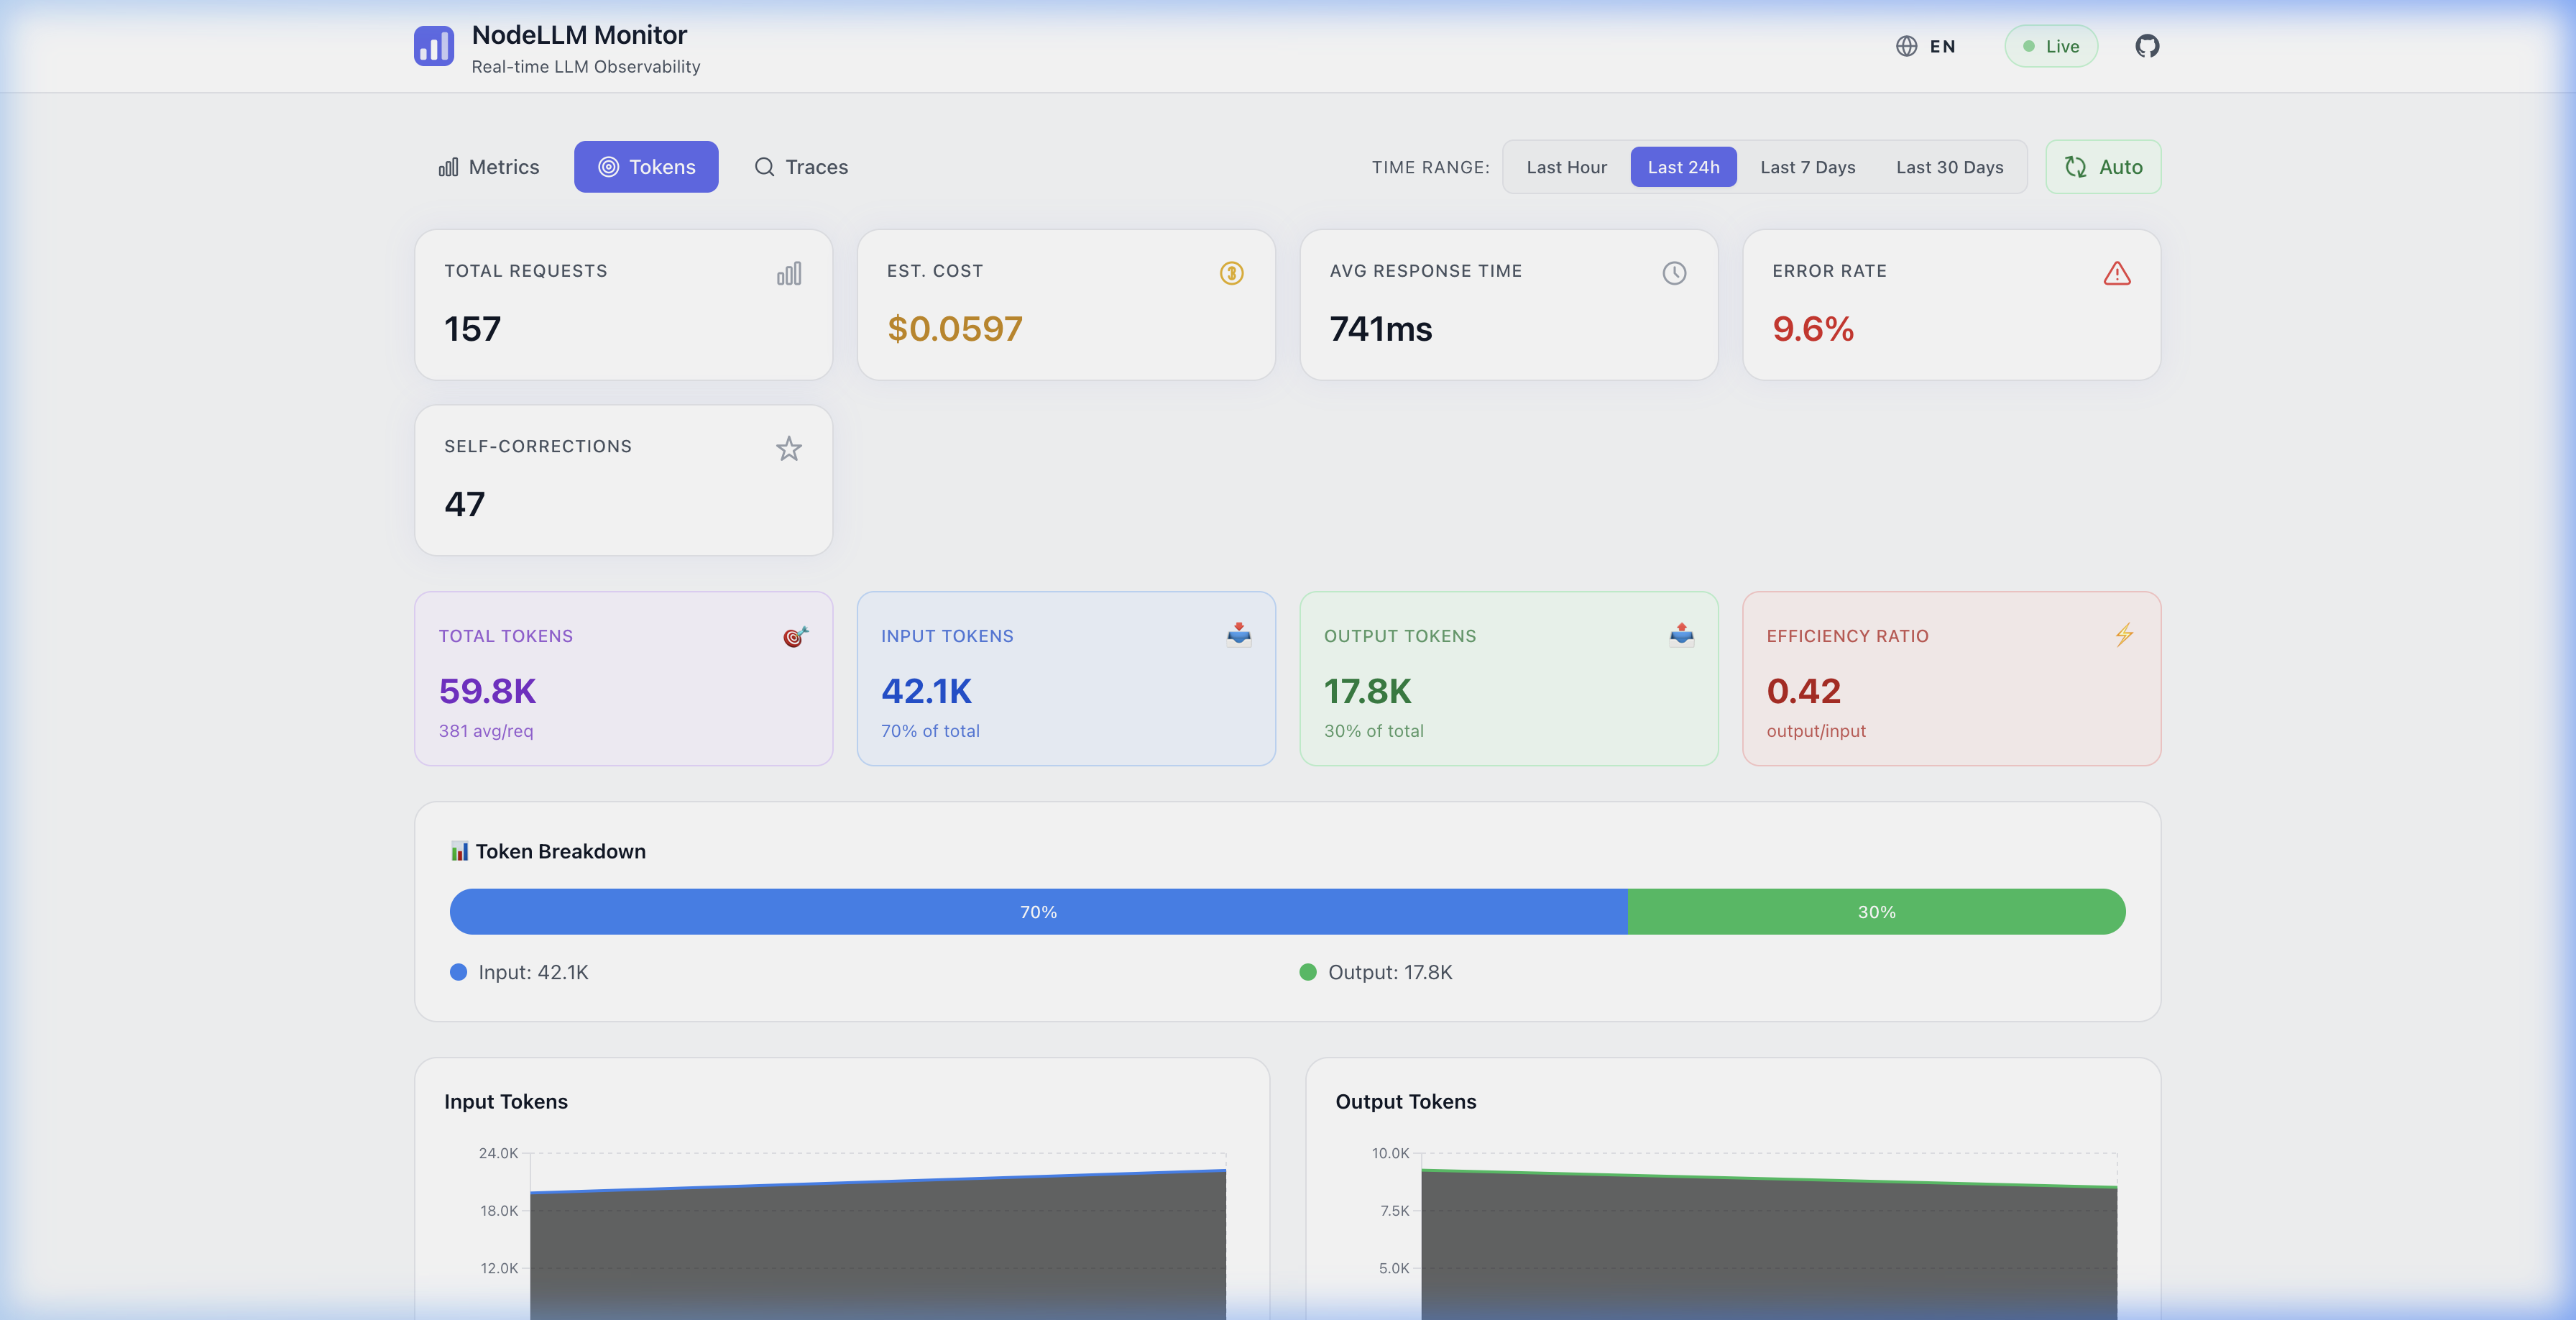The height and width of the screenshot is (1320, 2576).
Task: Click the Self-Corrections star icon
Action: click(788, 449)
